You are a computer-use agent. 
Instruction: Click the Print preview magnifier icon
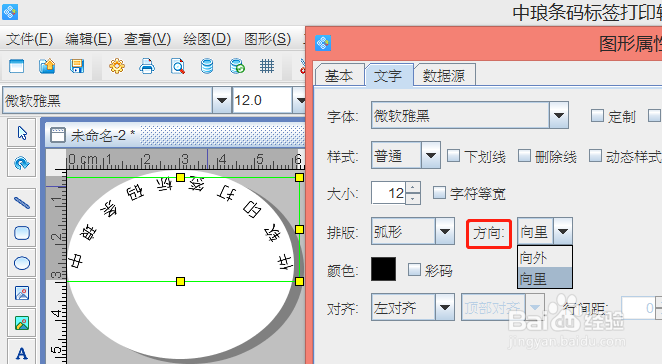(177, 66)
